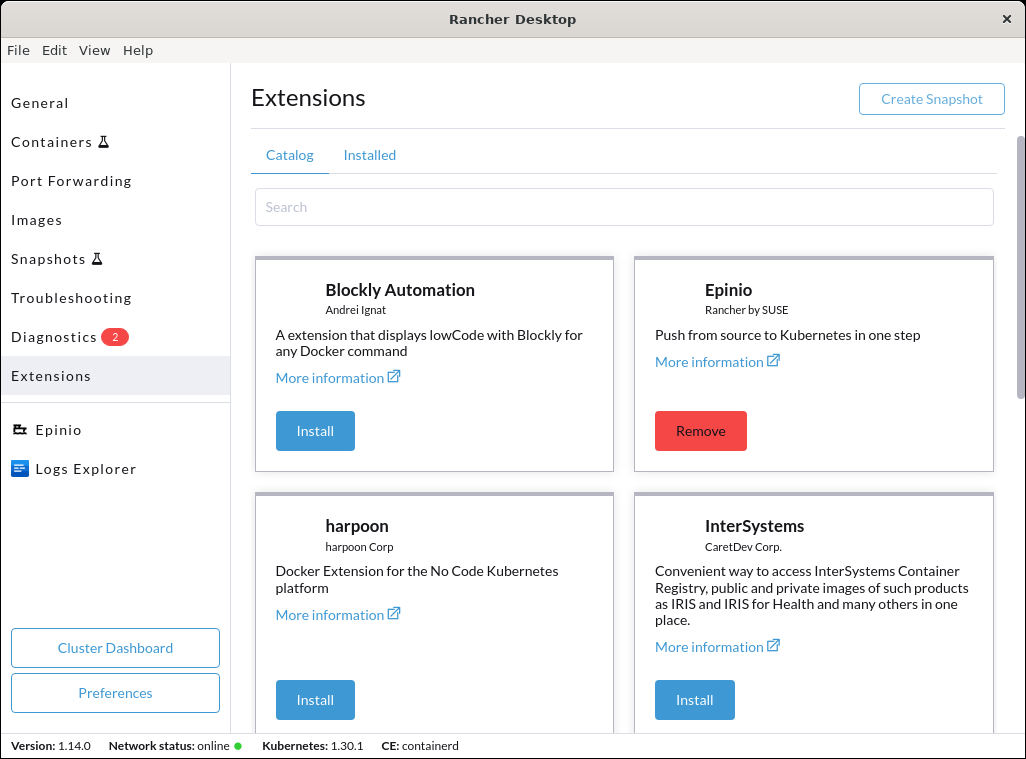Image resolution: width=1026 pixels, height=759 pixels.
Task: Open More information for InterSystems
Action: pyautogui.click(x=717, y=646)
